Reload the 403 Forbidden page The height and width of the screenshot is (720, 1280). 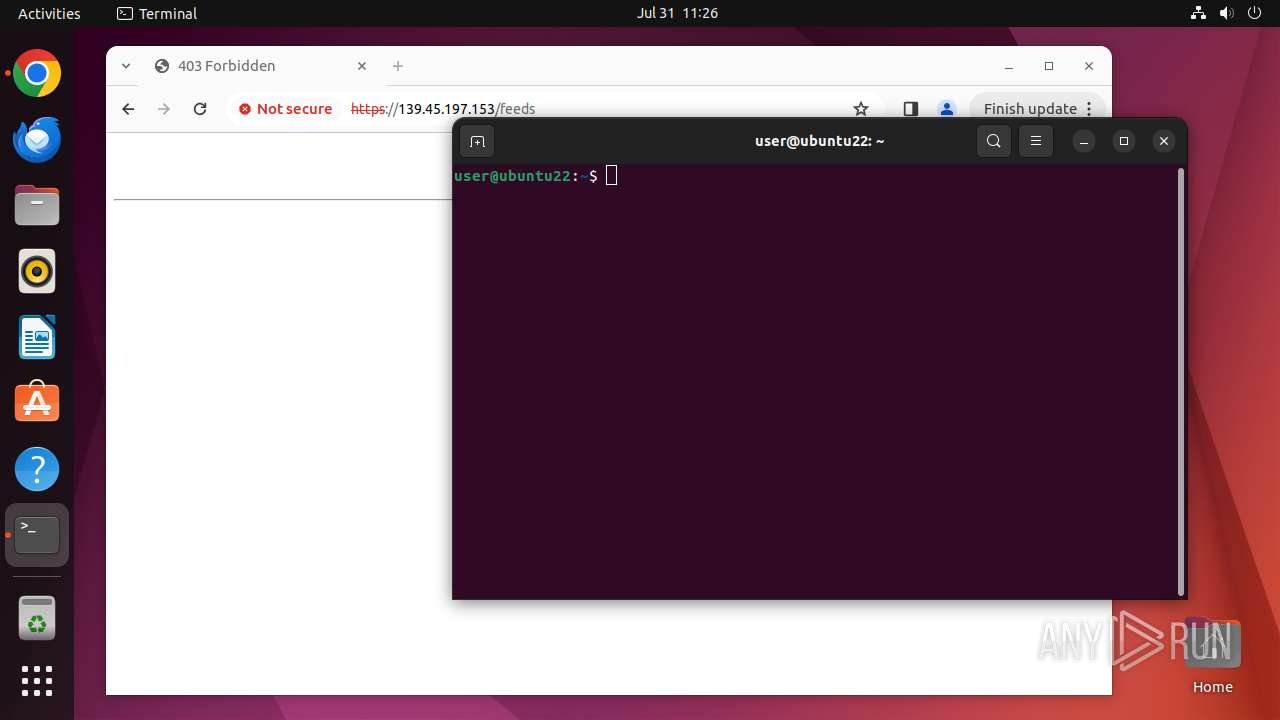(200, 109)
